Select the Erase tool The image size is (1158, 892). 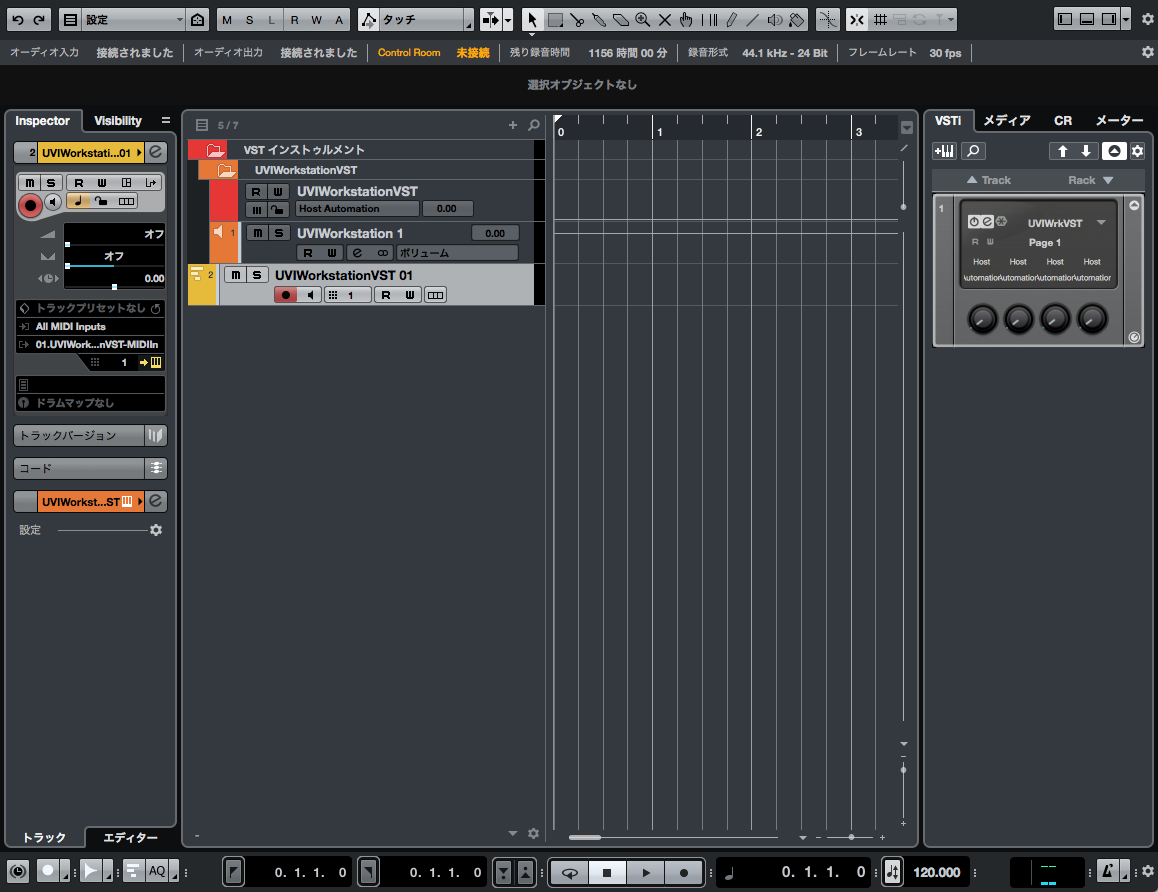pyautogui.click(x=621, y=20)
